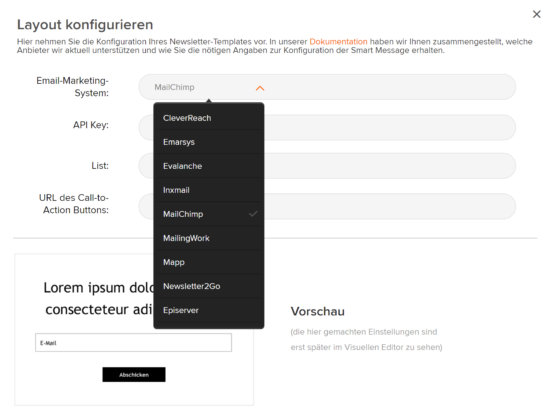The image size is (550, 411).
Task: Select Episerver from the list
Action: 209,310
